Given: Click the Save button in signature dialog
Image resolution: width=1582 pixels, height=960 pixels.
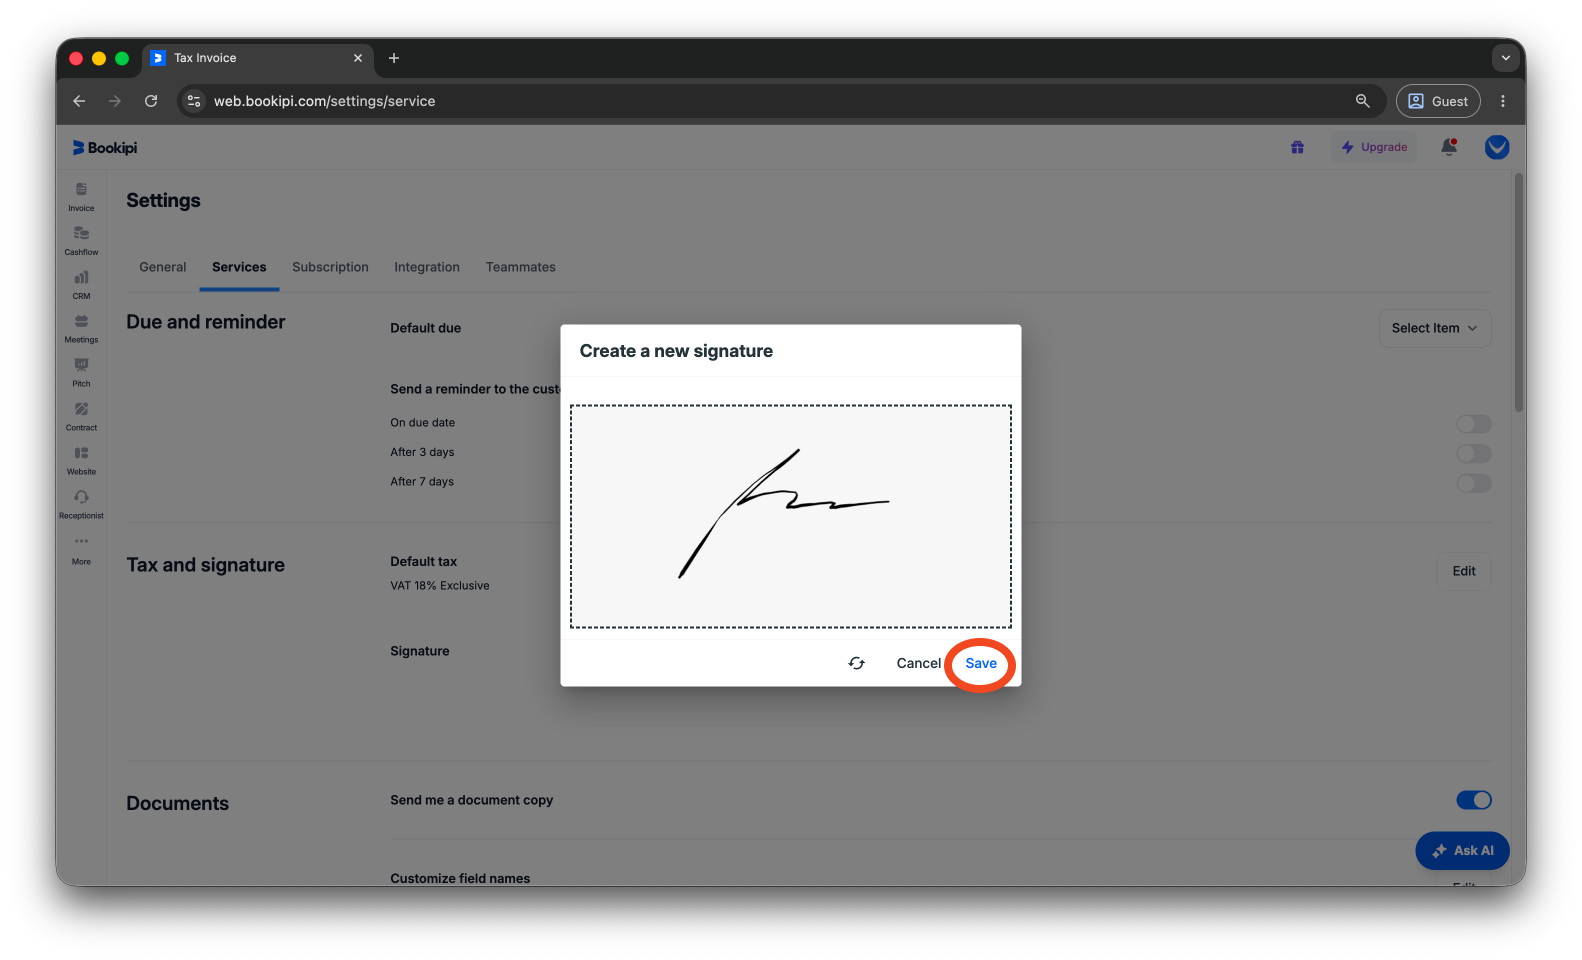Looking at the screenshot, I should (x=981, y=663).
